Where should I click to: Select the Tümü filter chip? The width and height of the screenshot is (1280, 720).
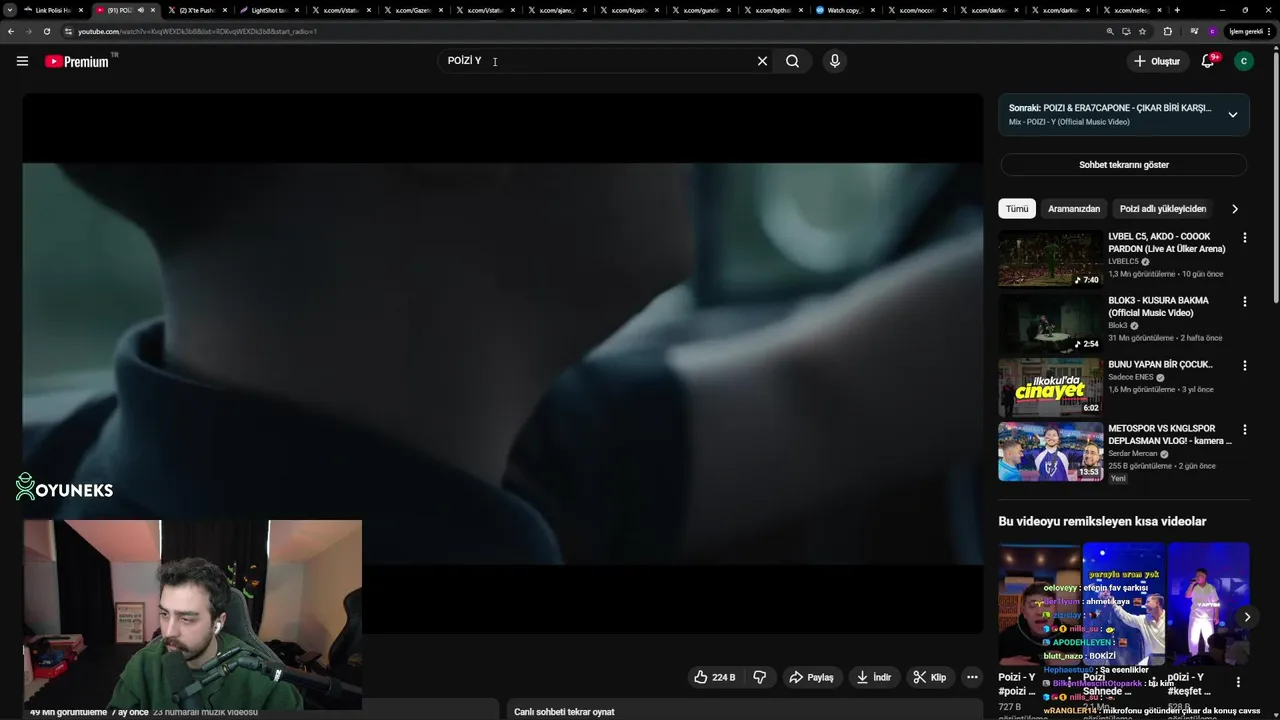(x=1017, y=209)
